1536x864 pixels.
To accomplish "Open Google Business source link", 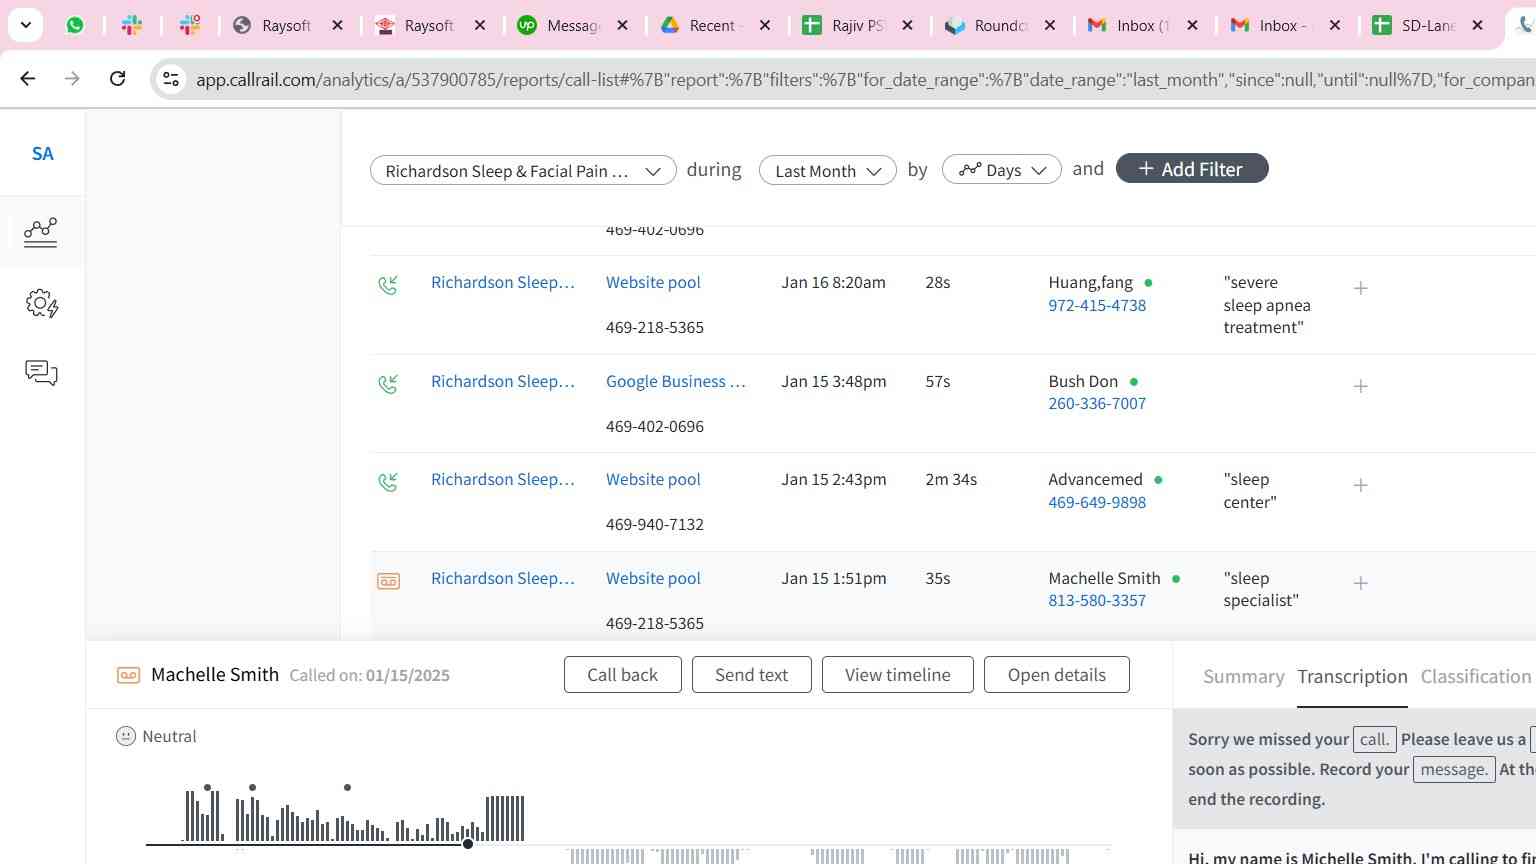I will pyautogui.click(x=676, y=381).
